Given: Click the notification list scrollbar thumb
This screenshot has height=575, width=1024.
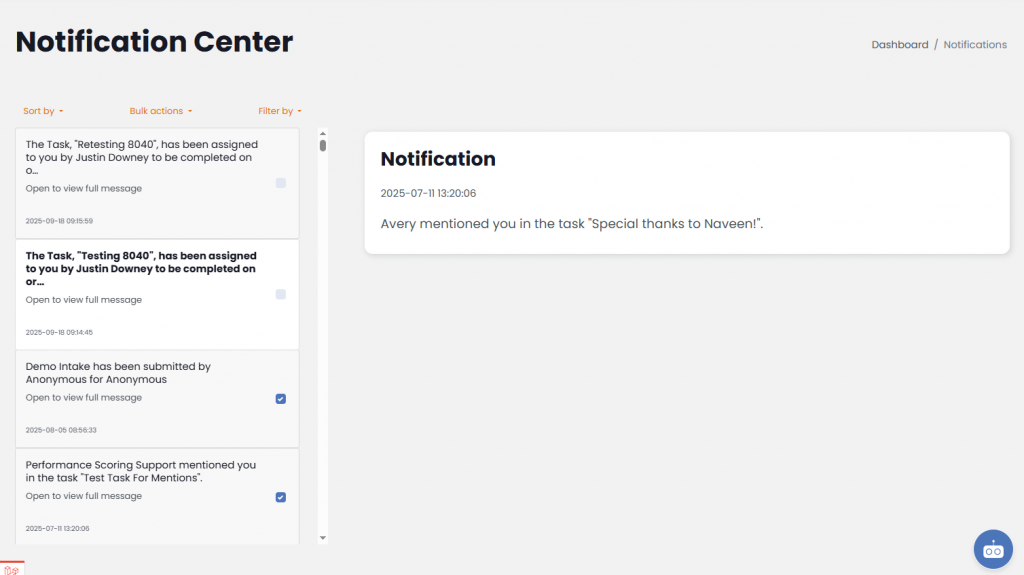Looking at the screenshot, I should point(323,145).
